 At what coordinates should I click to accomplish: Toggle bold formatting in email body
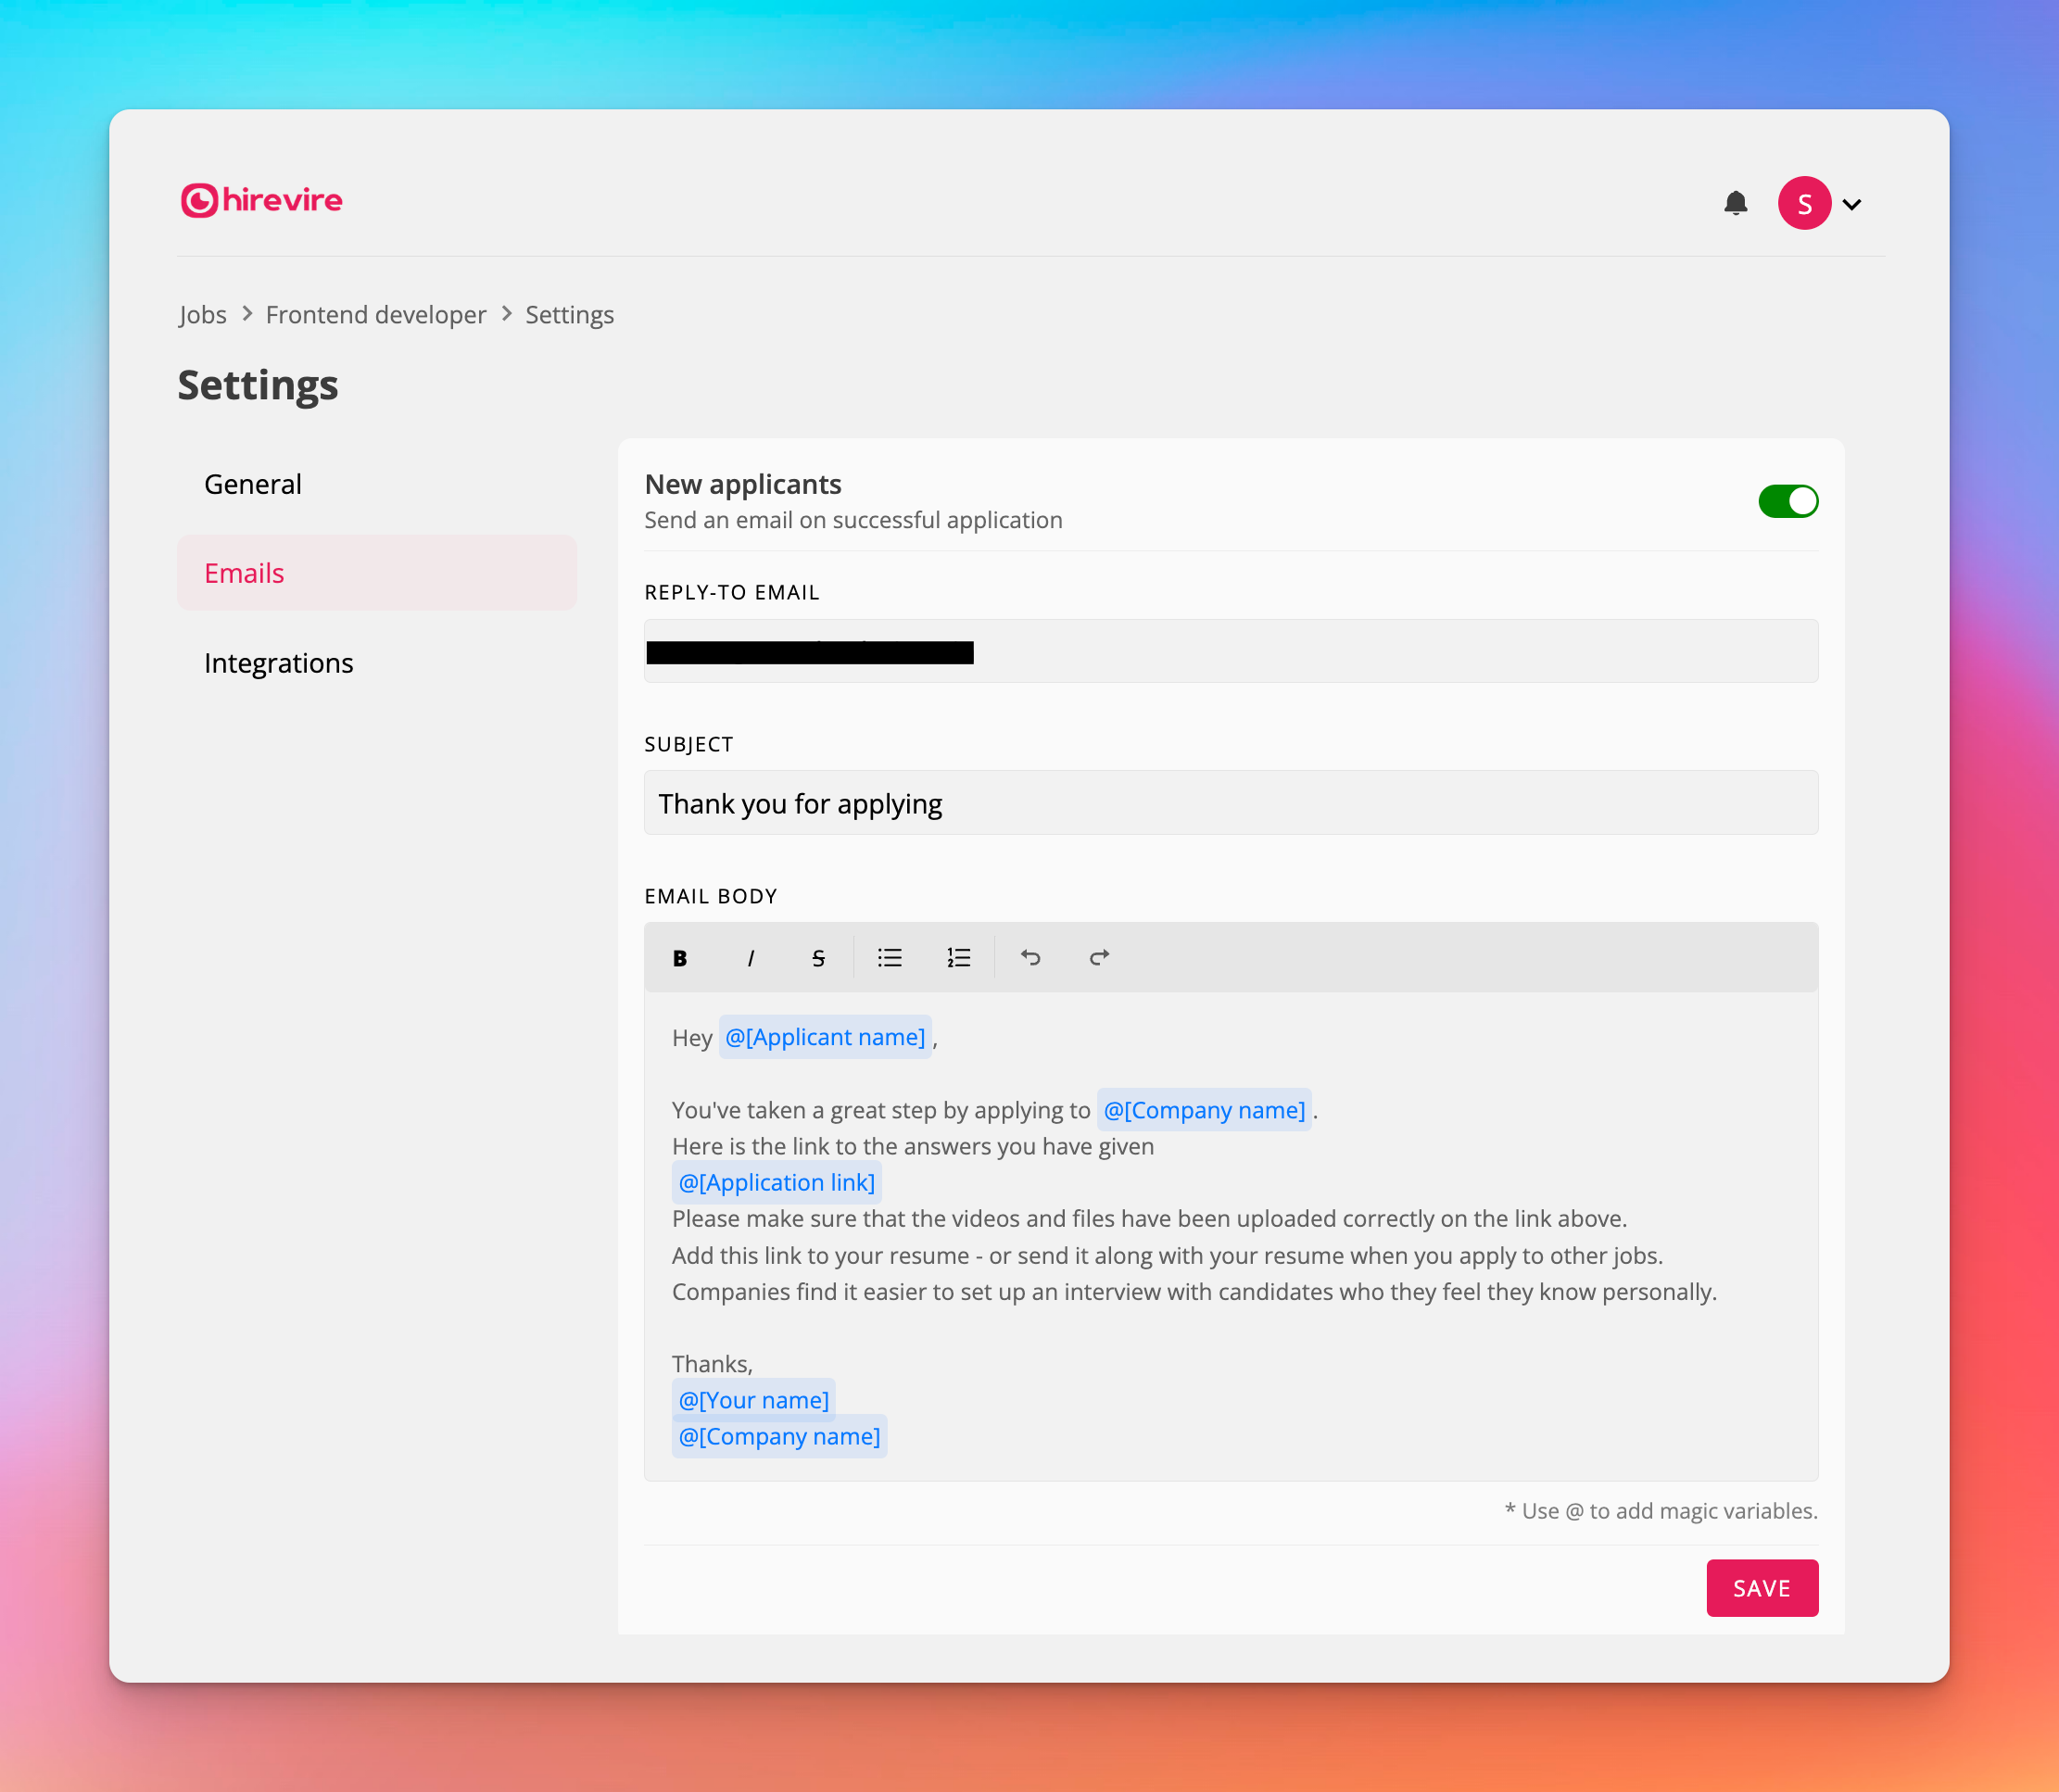680,958
